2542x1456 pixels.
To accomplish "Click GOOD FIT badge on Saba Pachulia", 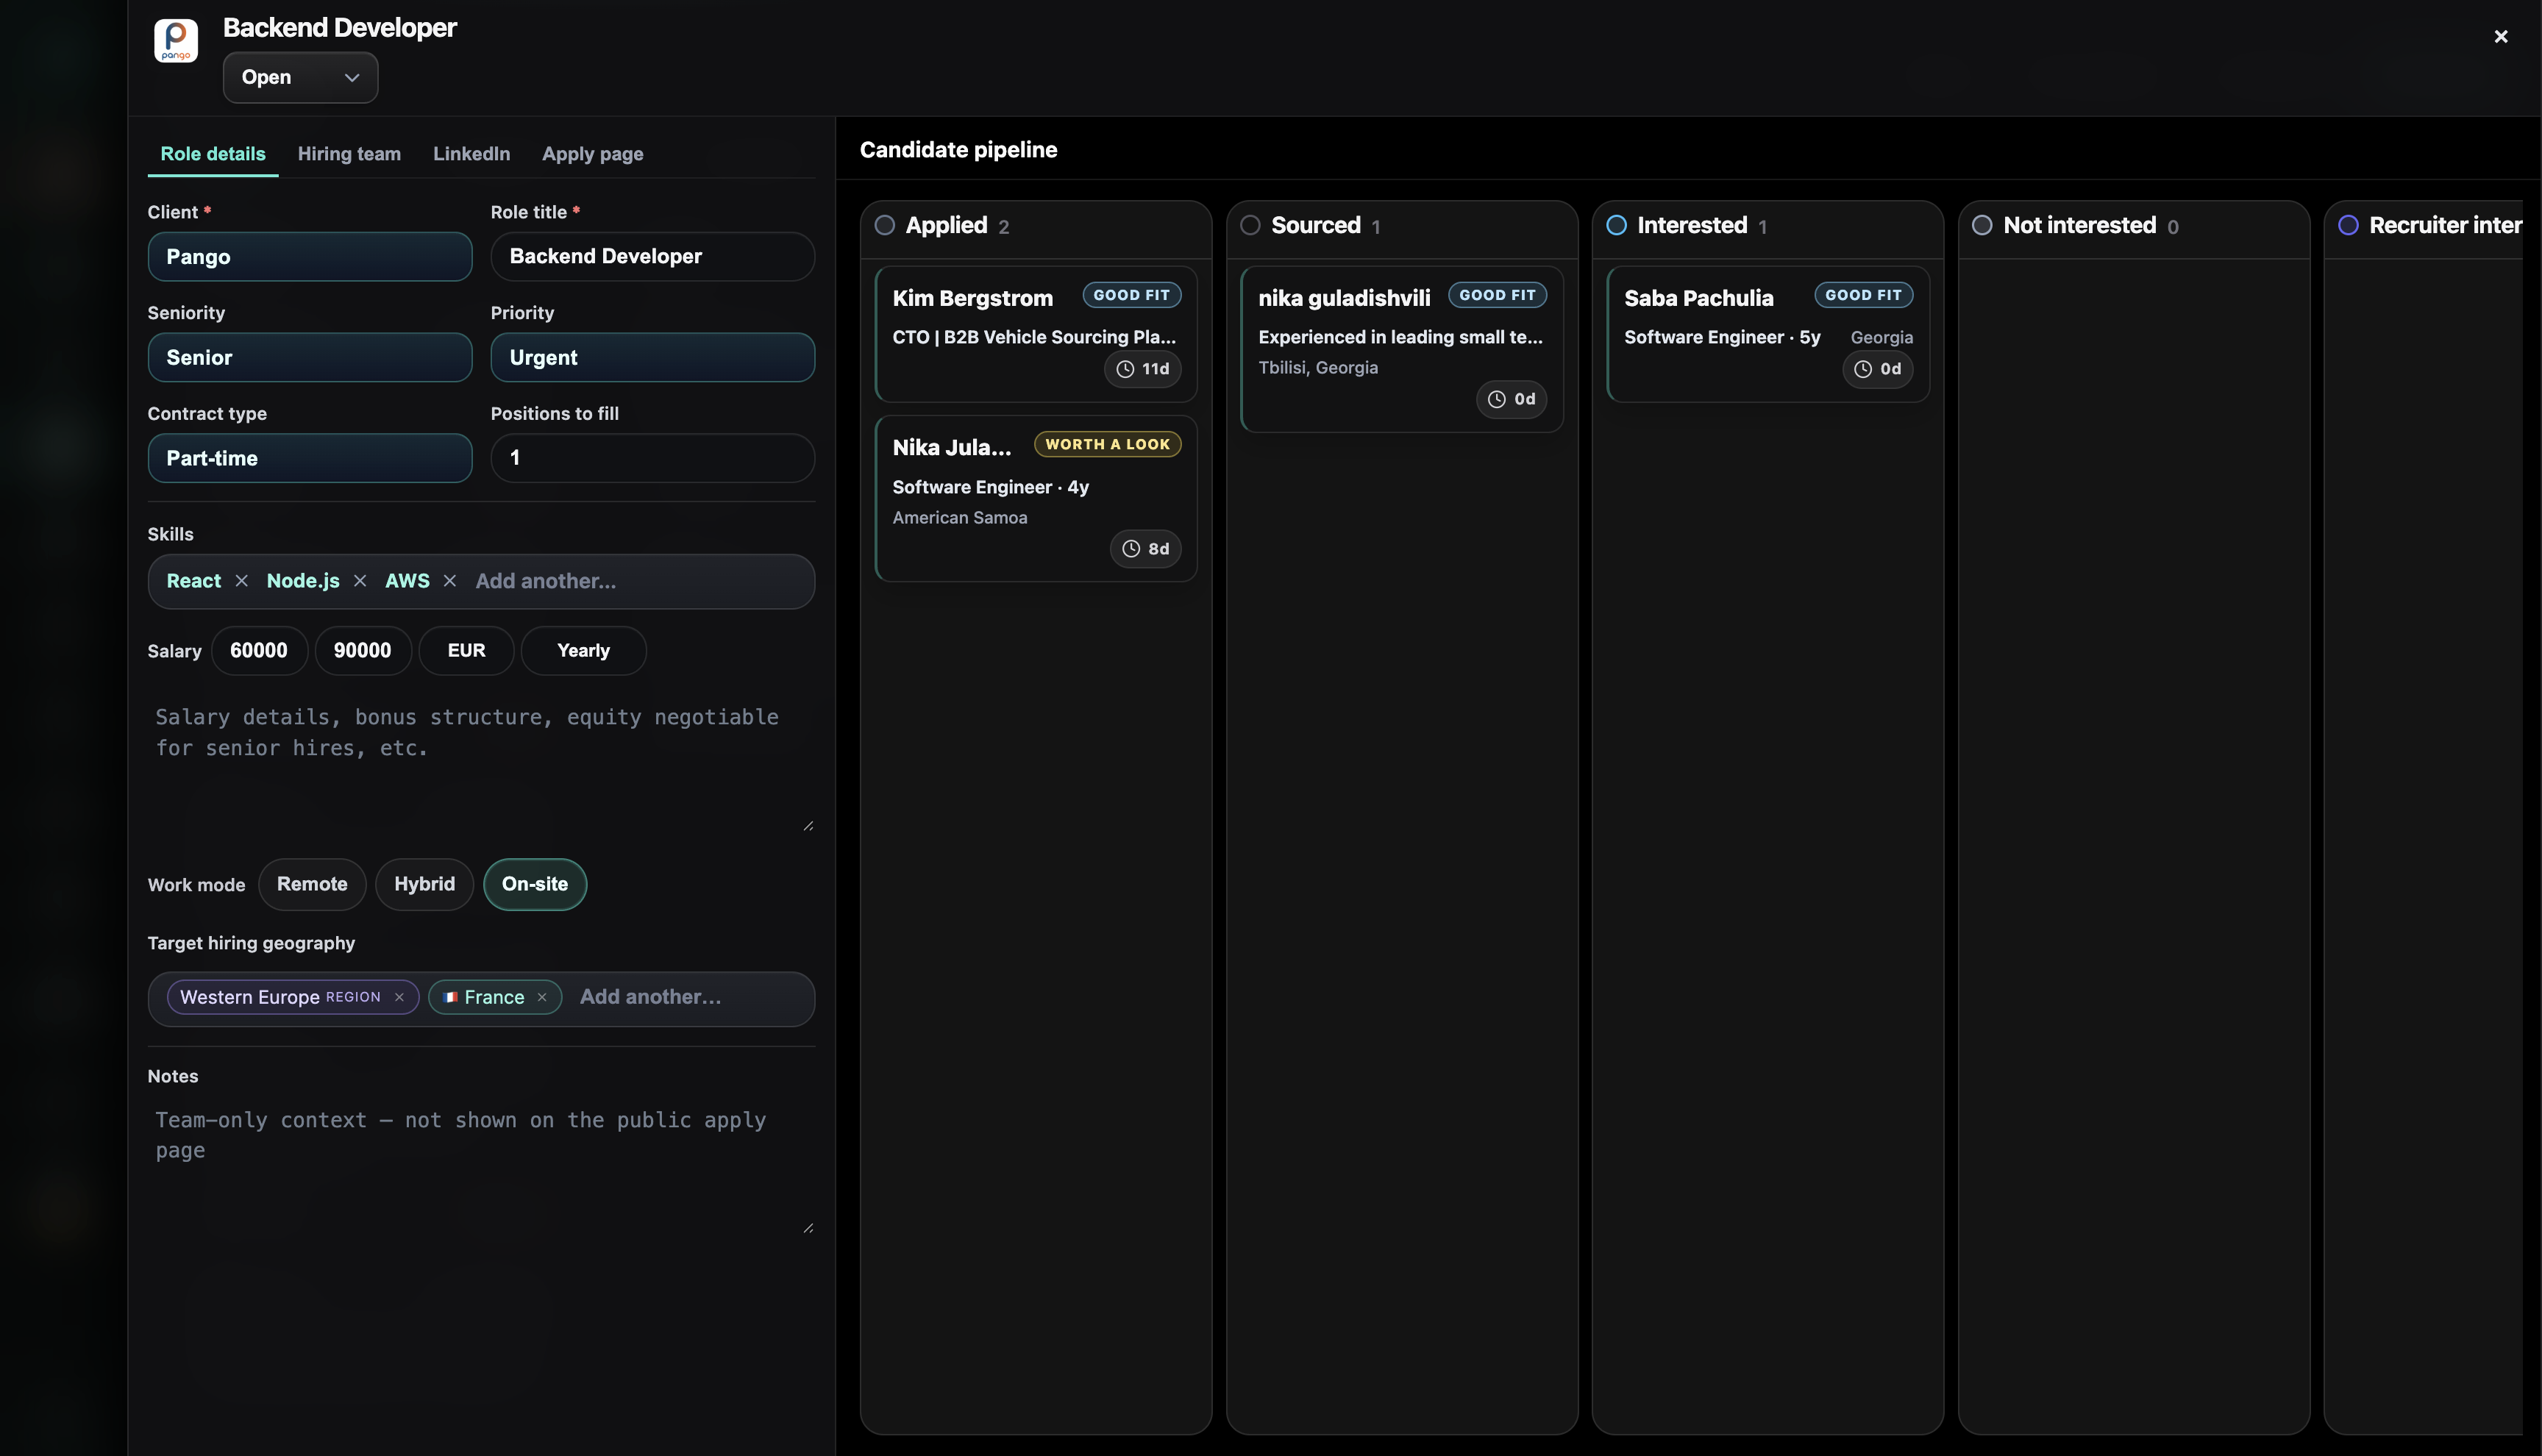I will pos(1864,295).
